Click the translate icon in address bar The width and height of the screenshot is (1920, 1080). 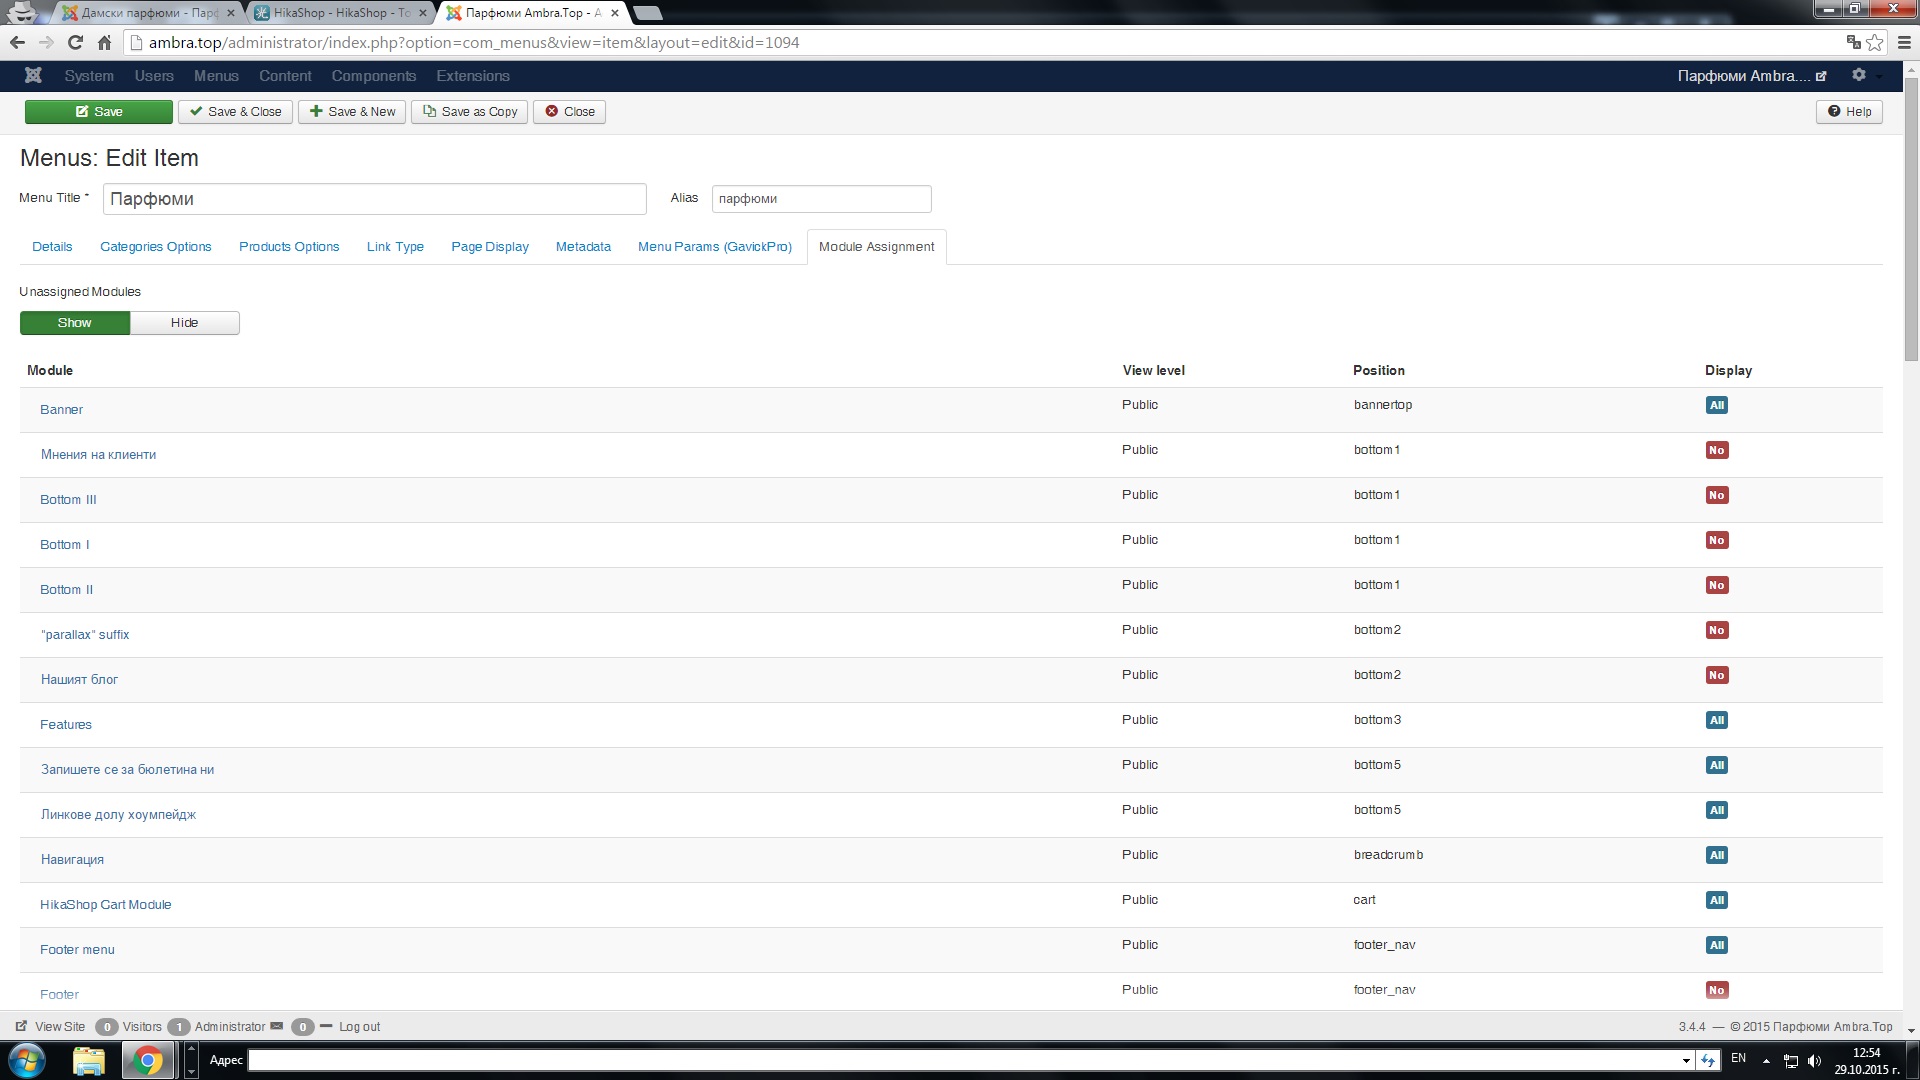click(x=1853, y=42)
